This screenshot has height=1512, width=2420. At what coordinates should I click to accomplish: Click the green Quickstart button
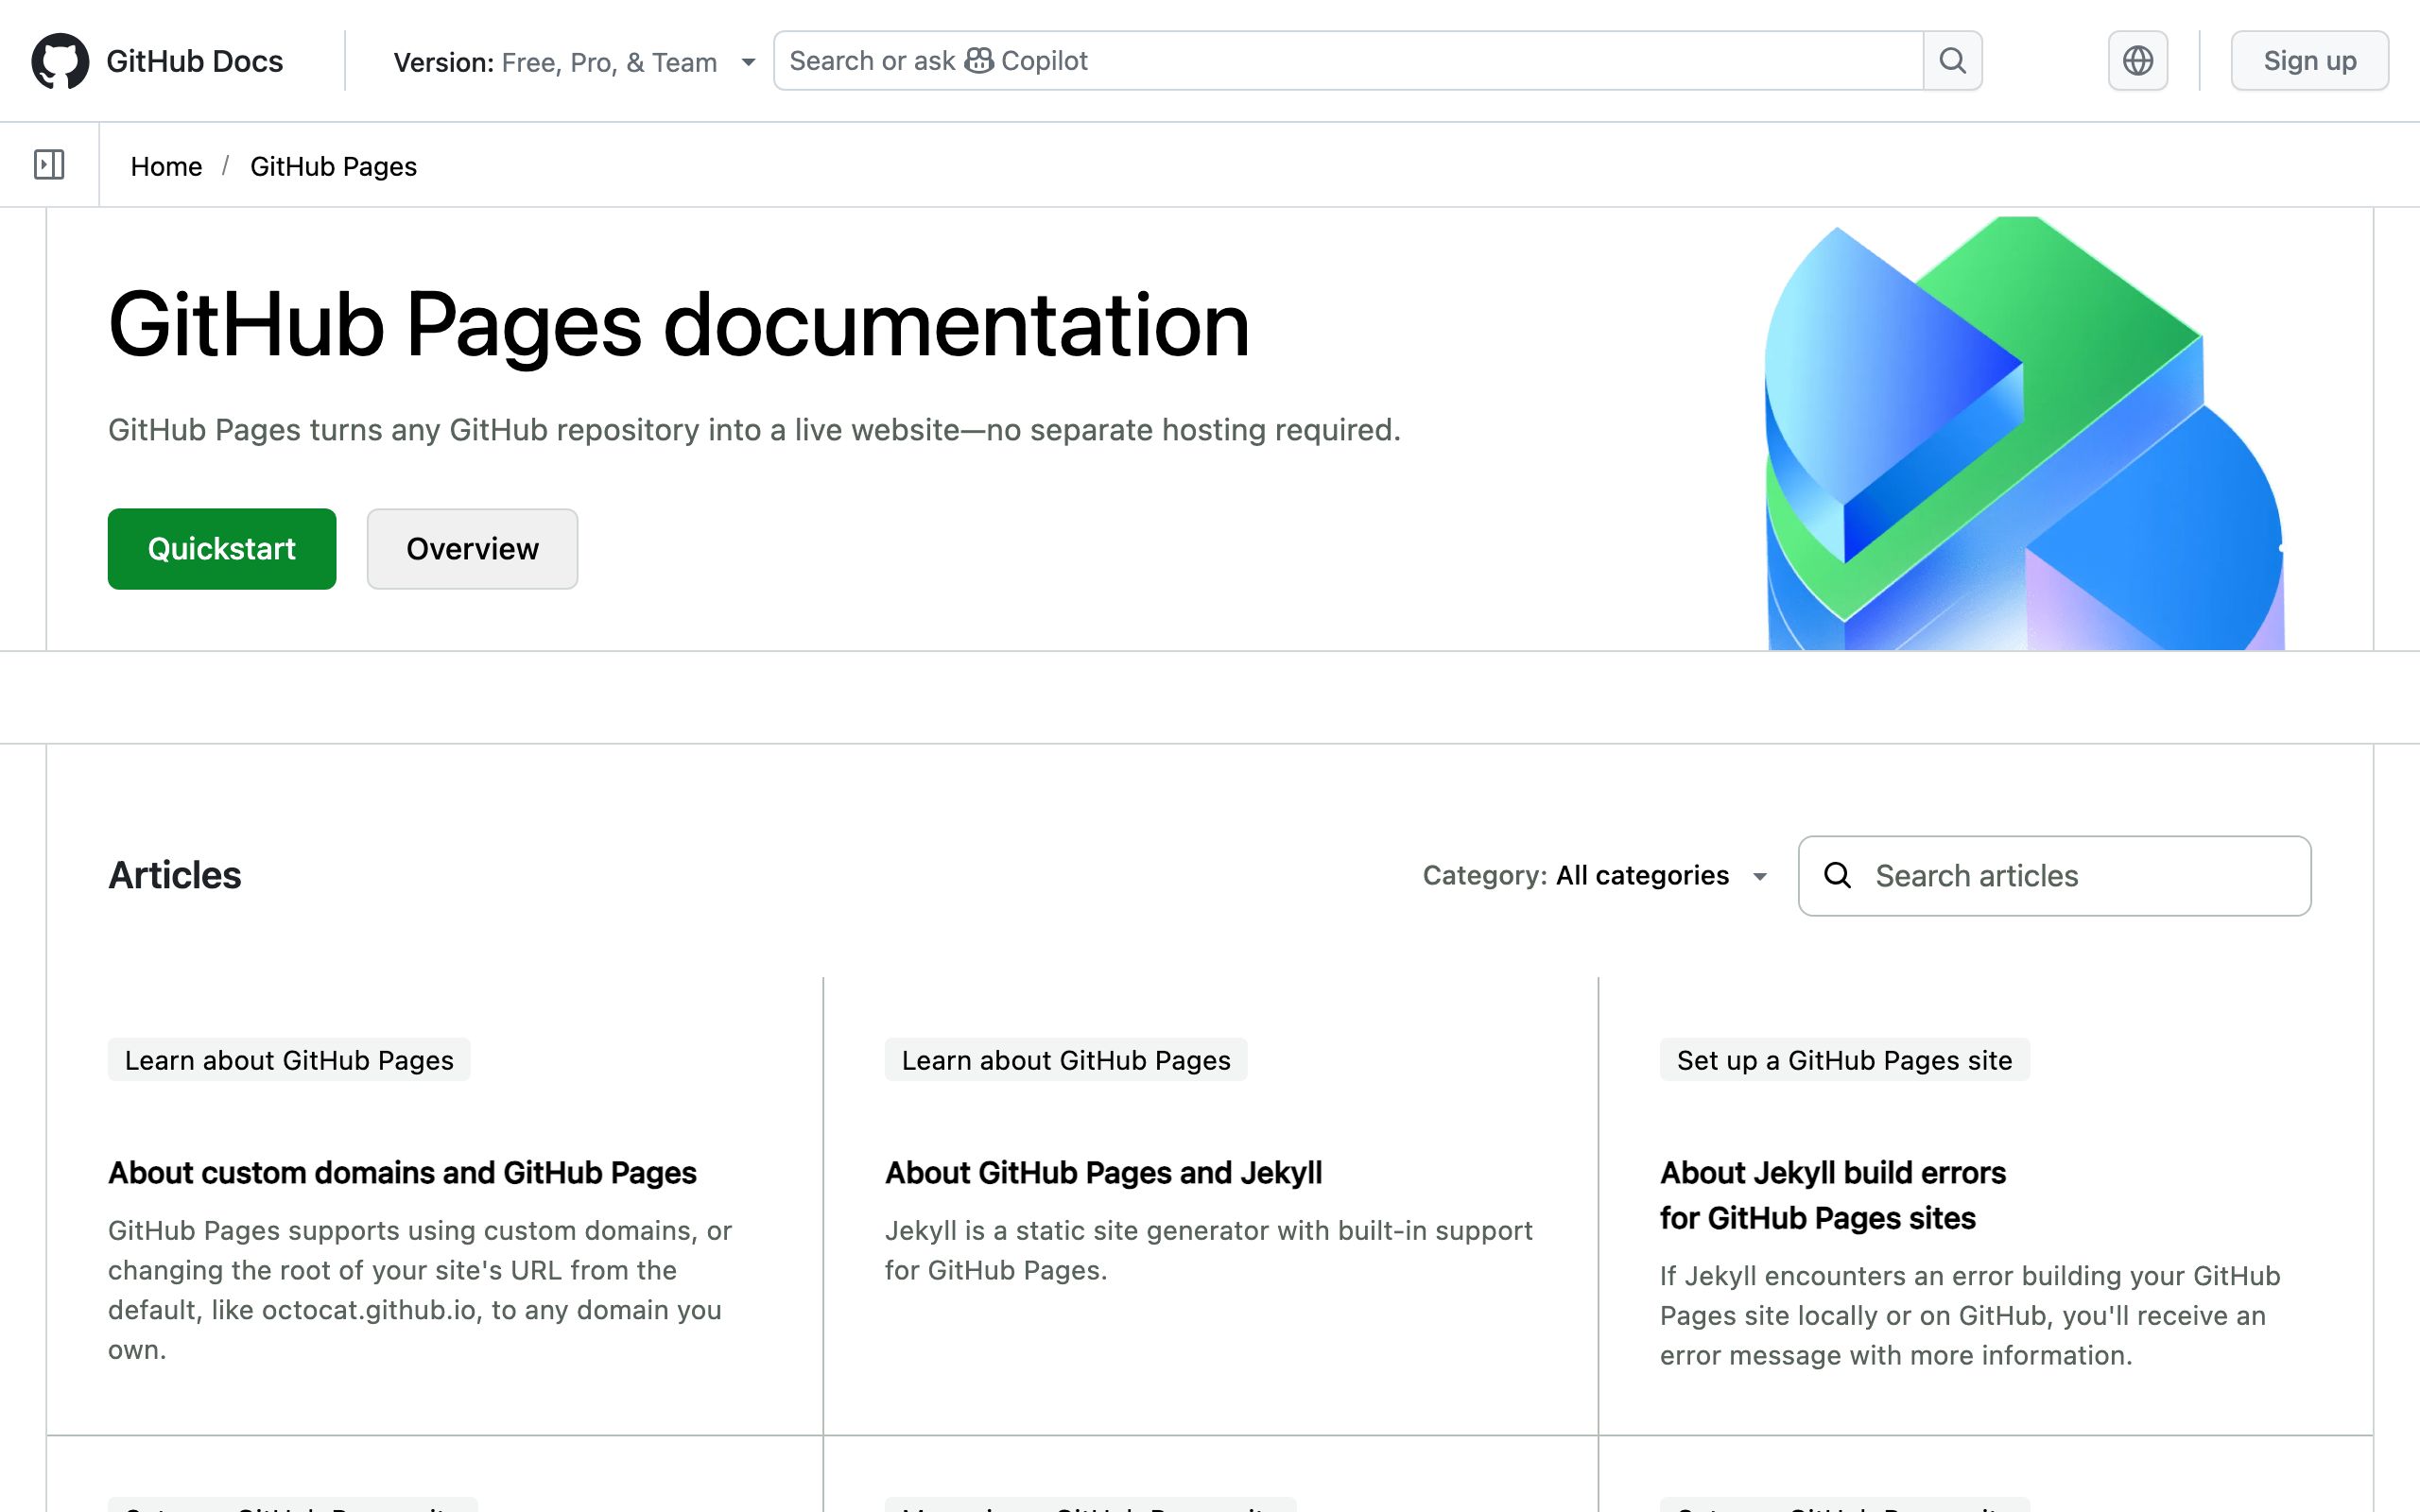[x=222, y=549]
